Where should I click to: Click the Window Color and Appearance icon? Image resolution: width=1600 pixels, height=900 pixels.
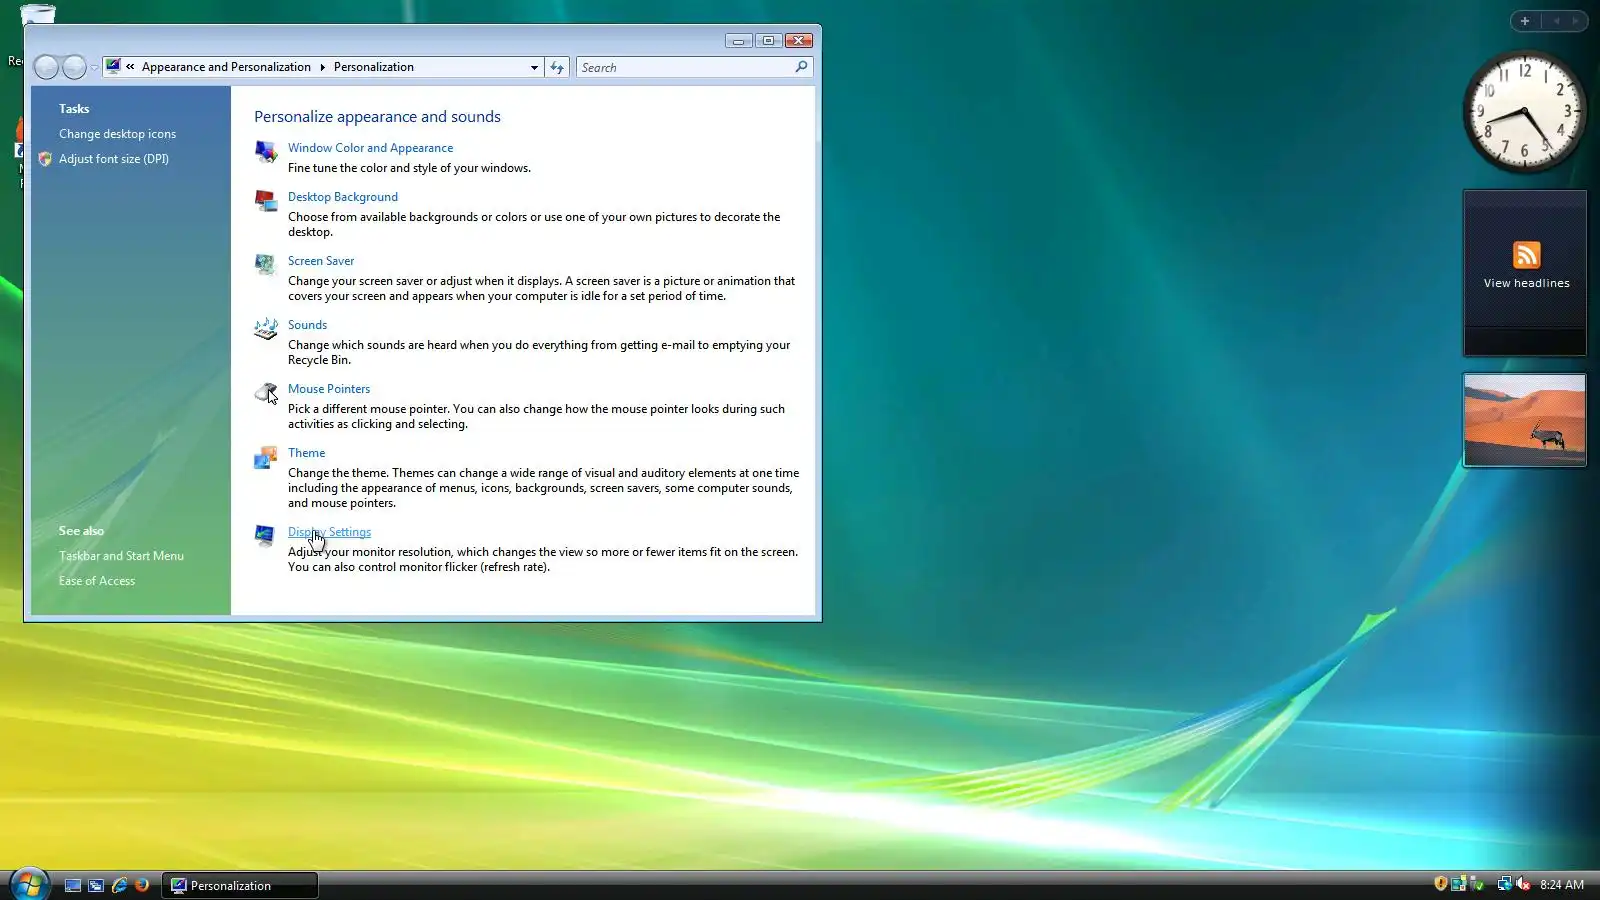[265, 151]
